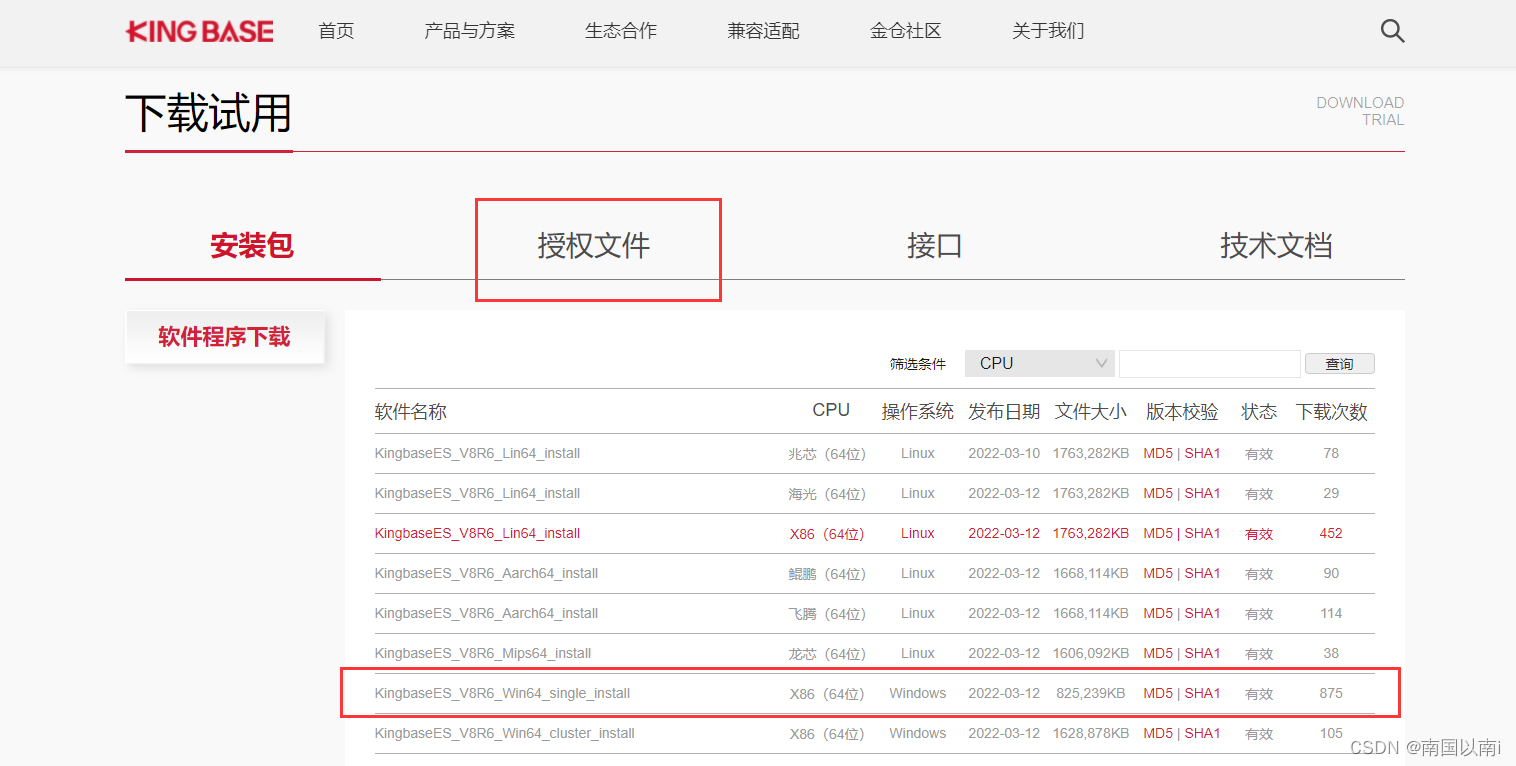Select the 1628,878KB file size cell
The height and width of the screenshot is (766, 1516).
click(x=1091, y=733)
